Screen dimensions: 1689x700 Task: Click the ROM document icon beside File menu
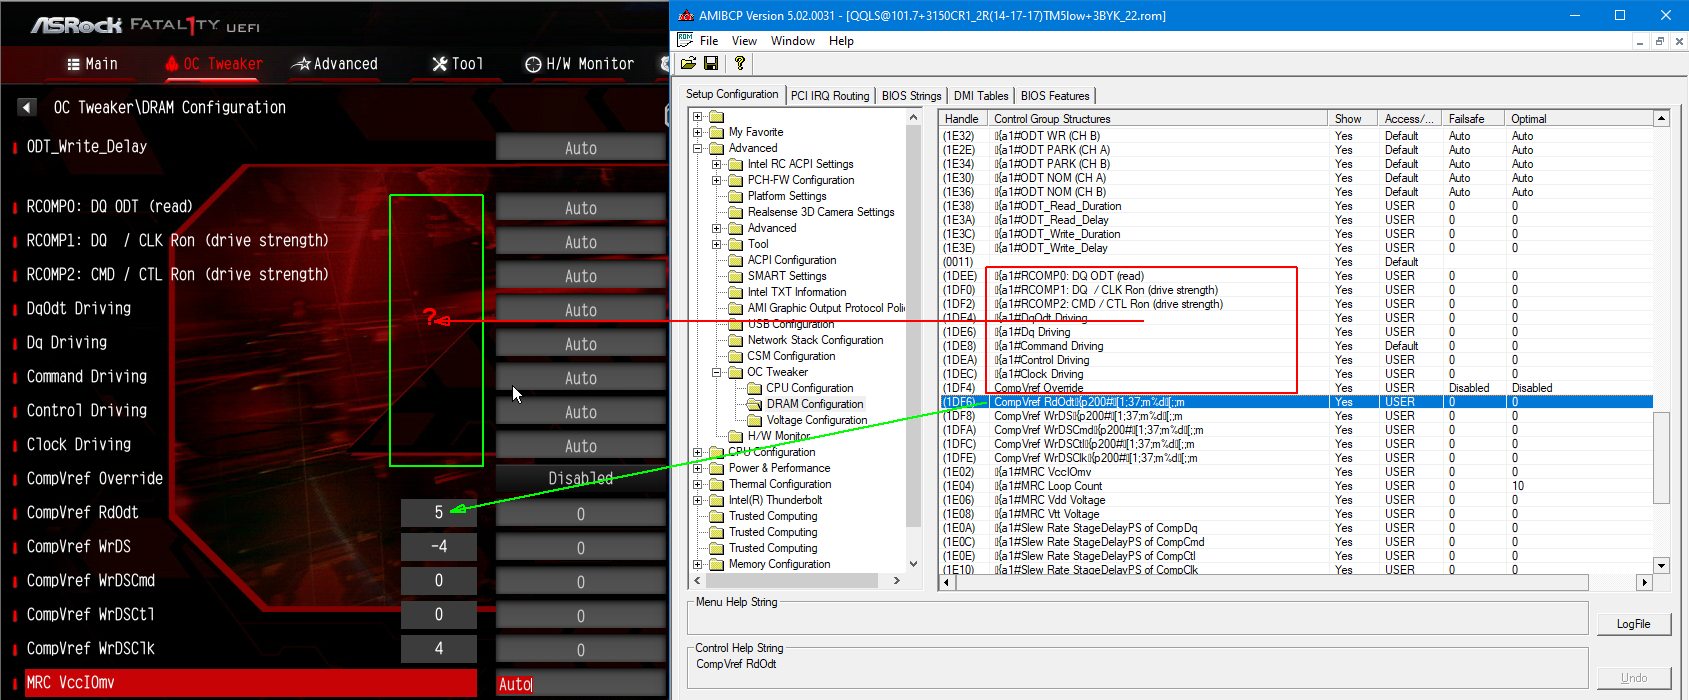(685, 40)
